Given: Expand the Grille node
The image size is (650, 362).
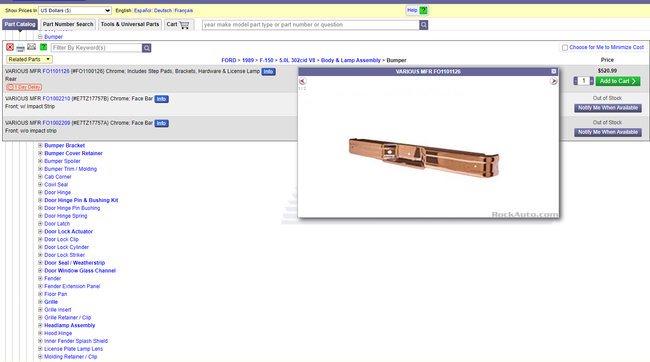Looking at the screenshot, I should [x=40, y=302].
